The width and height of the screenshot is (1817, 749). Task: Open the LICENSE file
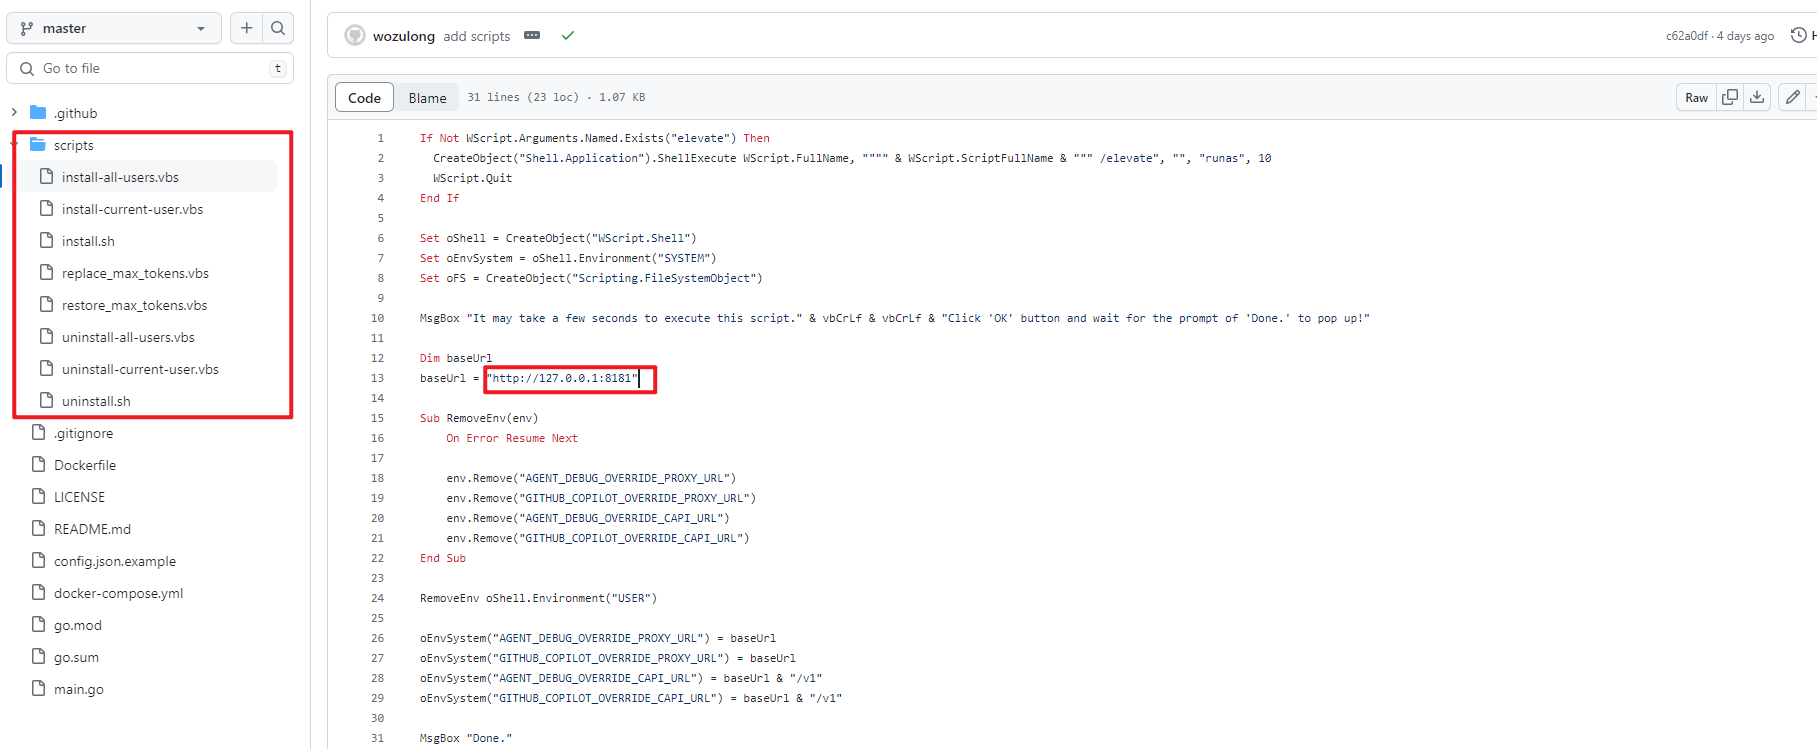(x=79, y=497)
